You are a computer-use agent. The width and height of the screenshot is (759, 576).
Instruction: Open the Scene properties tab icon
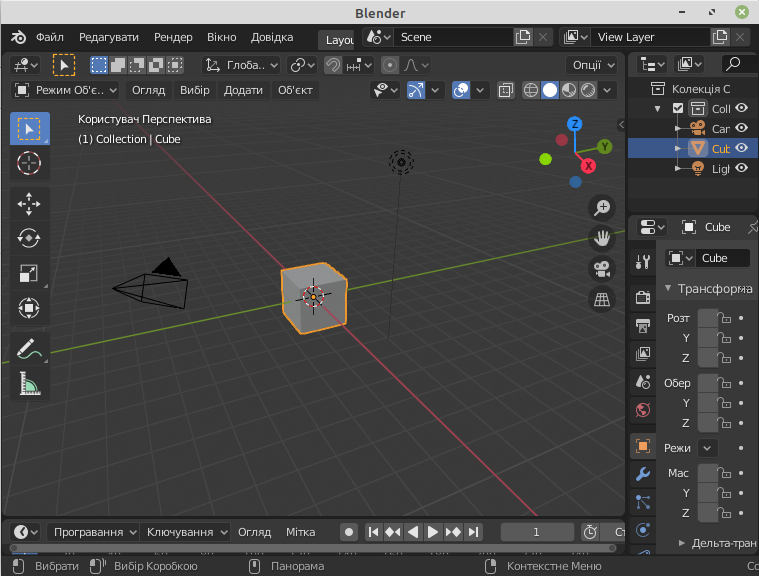click(643, 382)
